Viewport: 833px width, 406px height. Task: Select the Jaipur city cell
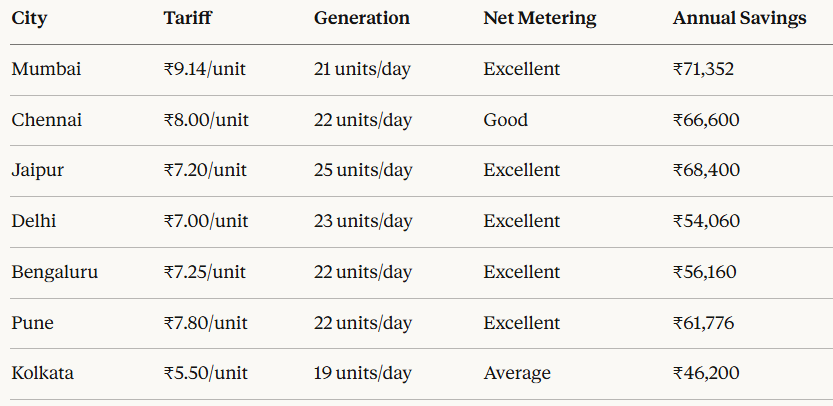[38, 171]
